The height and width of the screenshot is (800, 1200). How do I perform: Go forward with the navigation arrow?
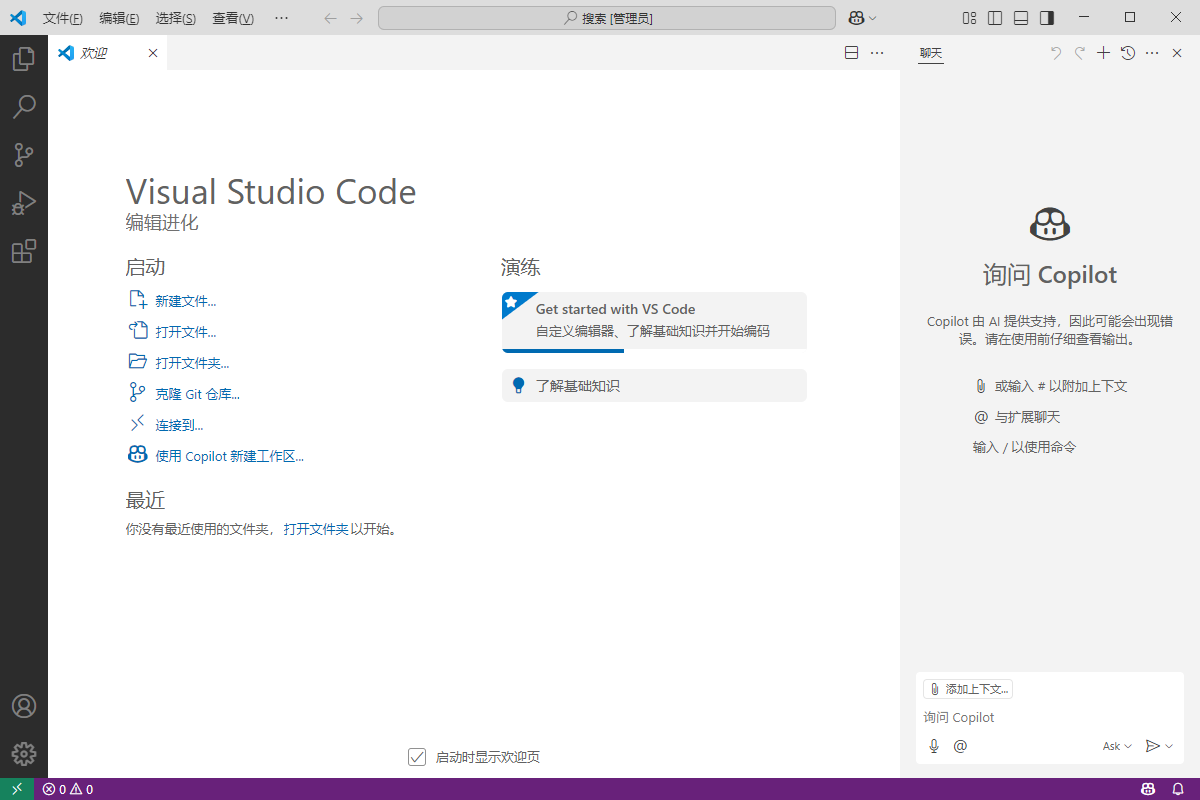pos(357,18)
